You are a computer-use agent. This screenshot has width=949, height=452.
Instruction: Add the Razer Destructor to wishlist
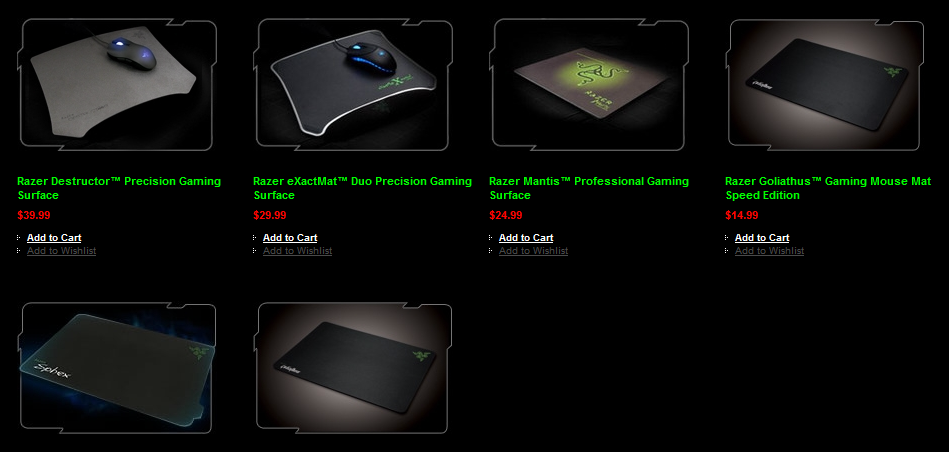coord(61,251)
